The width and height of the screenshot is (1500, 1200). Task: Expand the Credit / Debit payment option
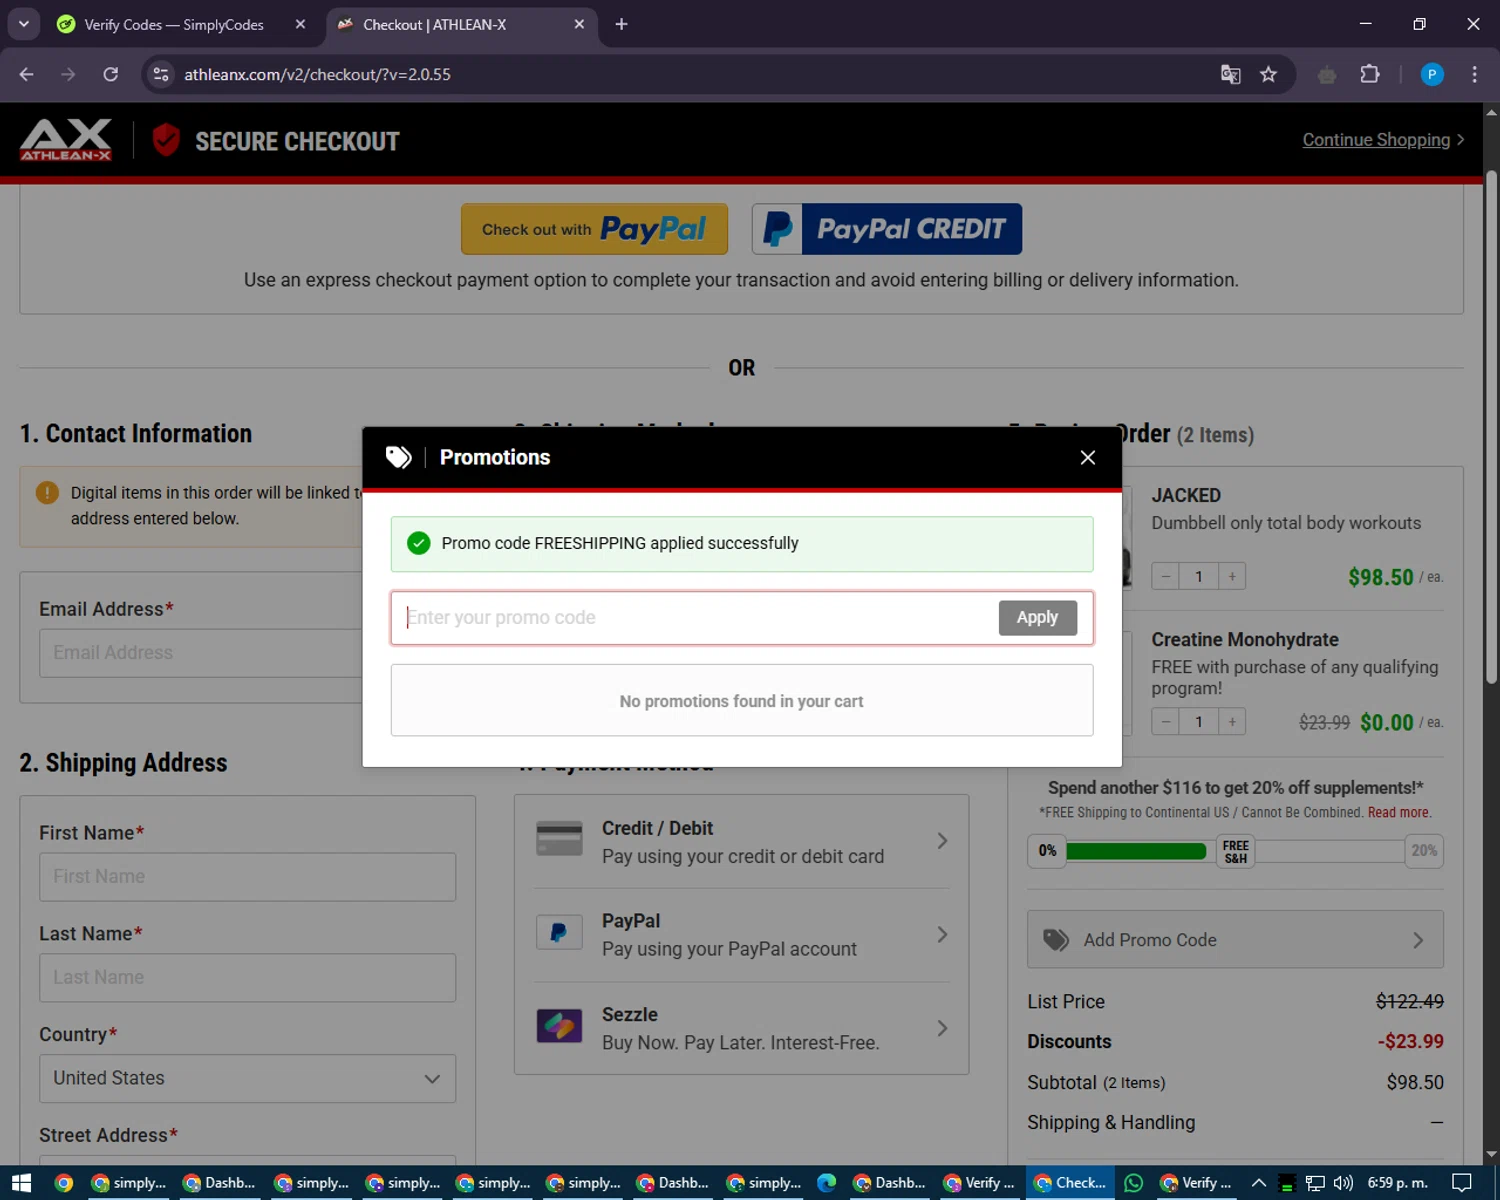(742, 842)
